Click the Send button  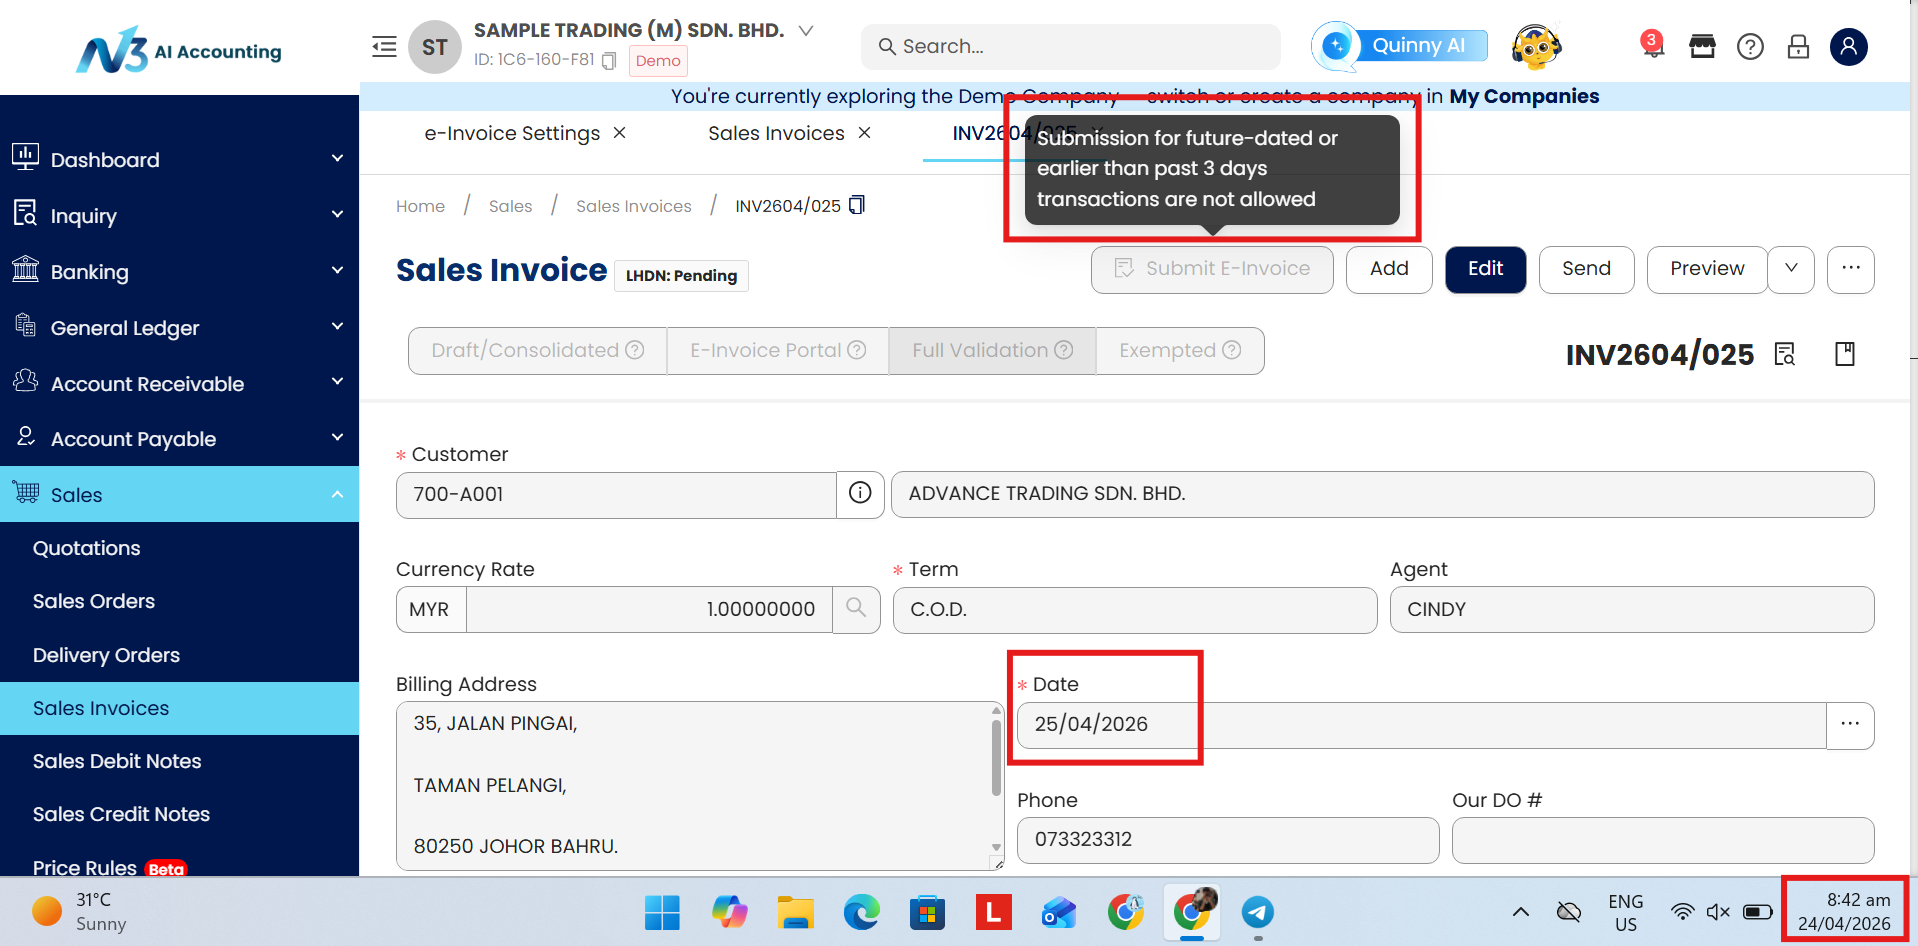(1586, 269)
